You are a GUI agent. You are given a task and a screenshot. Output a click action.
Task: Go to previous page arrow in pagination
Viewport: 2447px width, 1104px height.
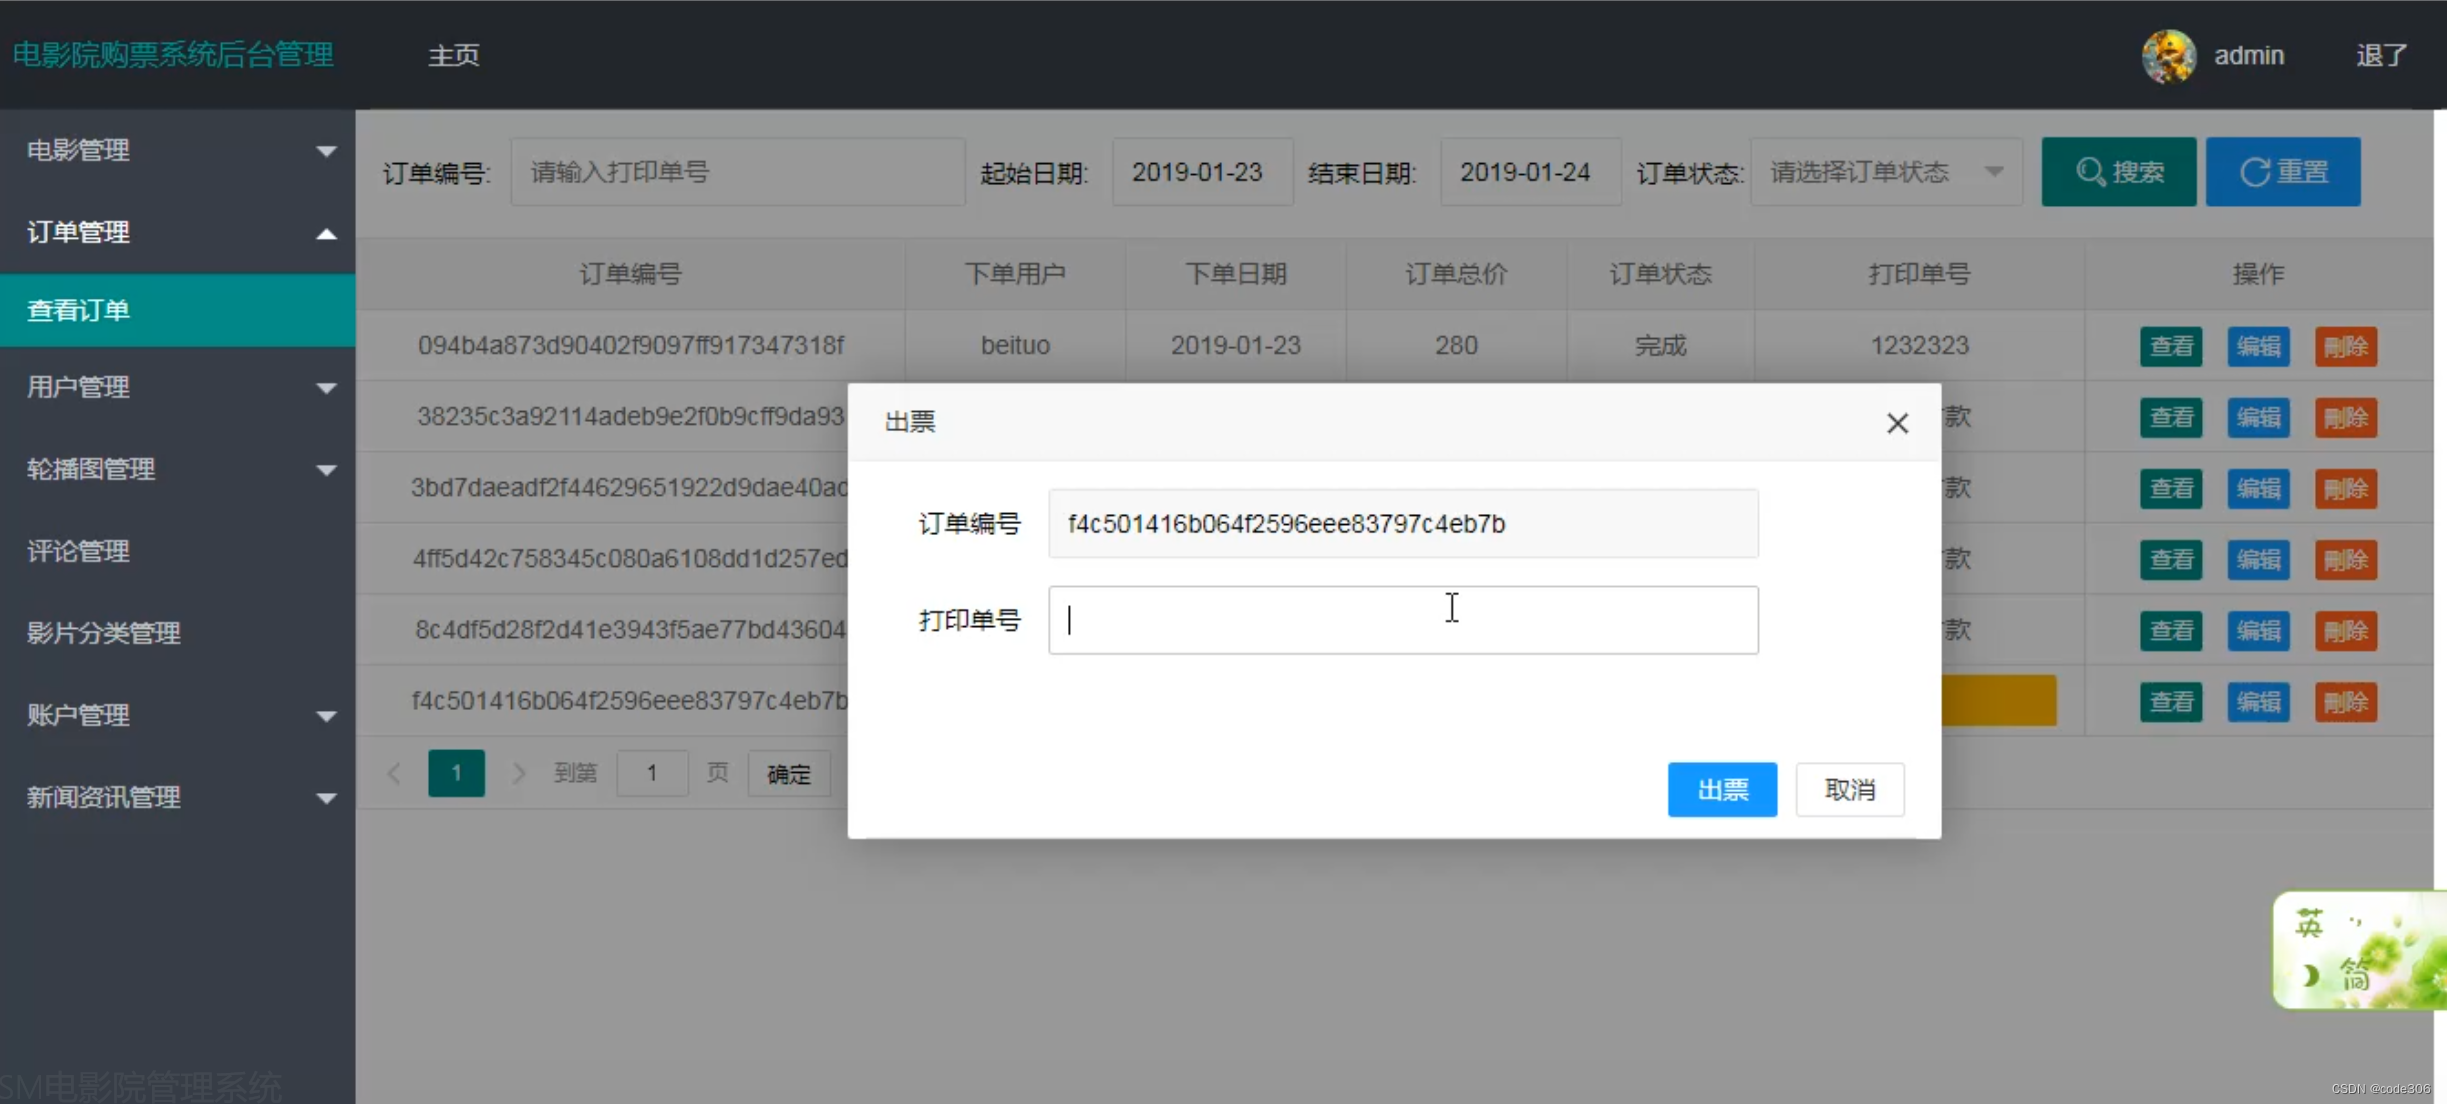(395, 773)
